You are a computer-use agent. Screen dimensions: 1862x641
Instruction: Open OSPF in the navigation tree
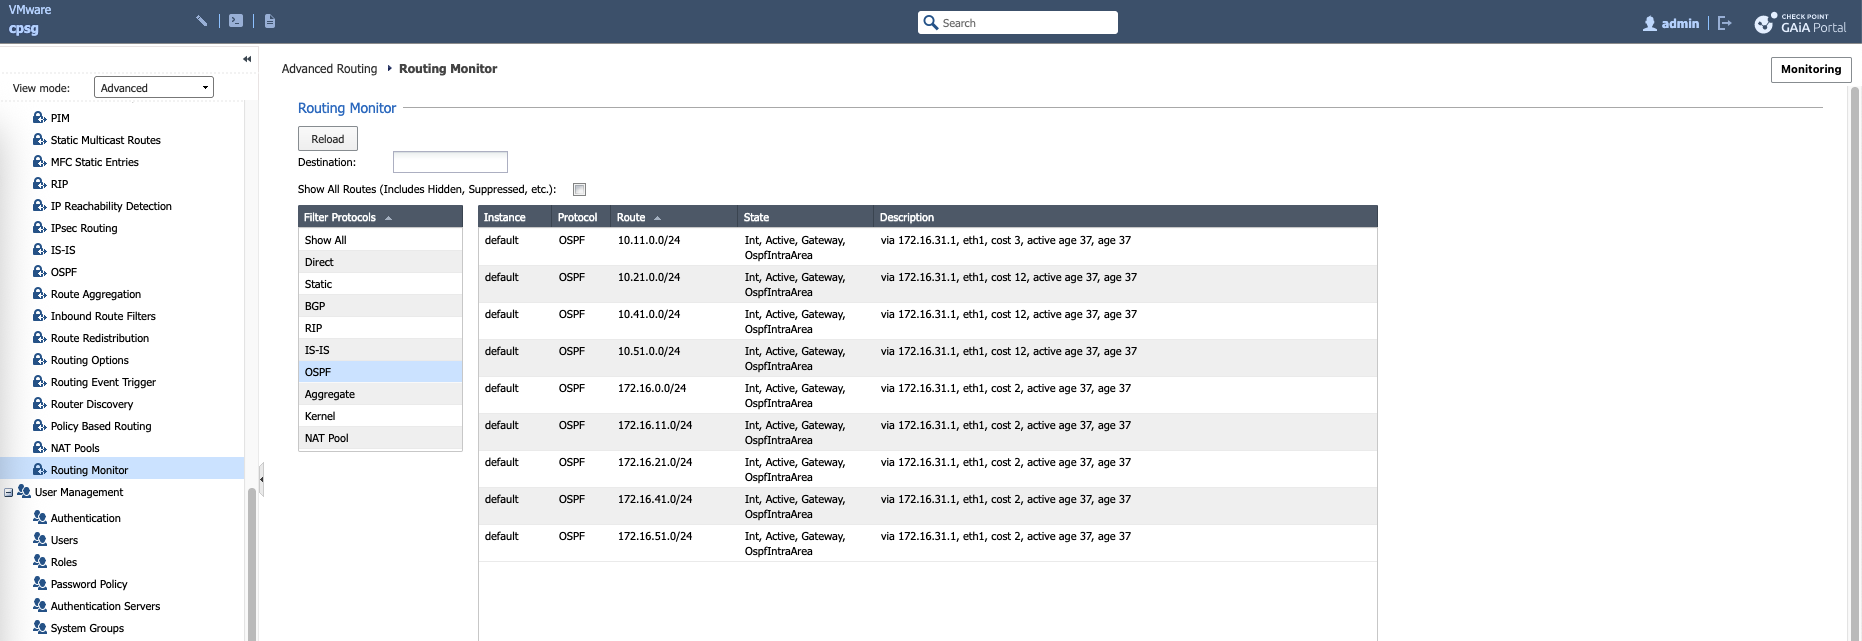(64, 272)
